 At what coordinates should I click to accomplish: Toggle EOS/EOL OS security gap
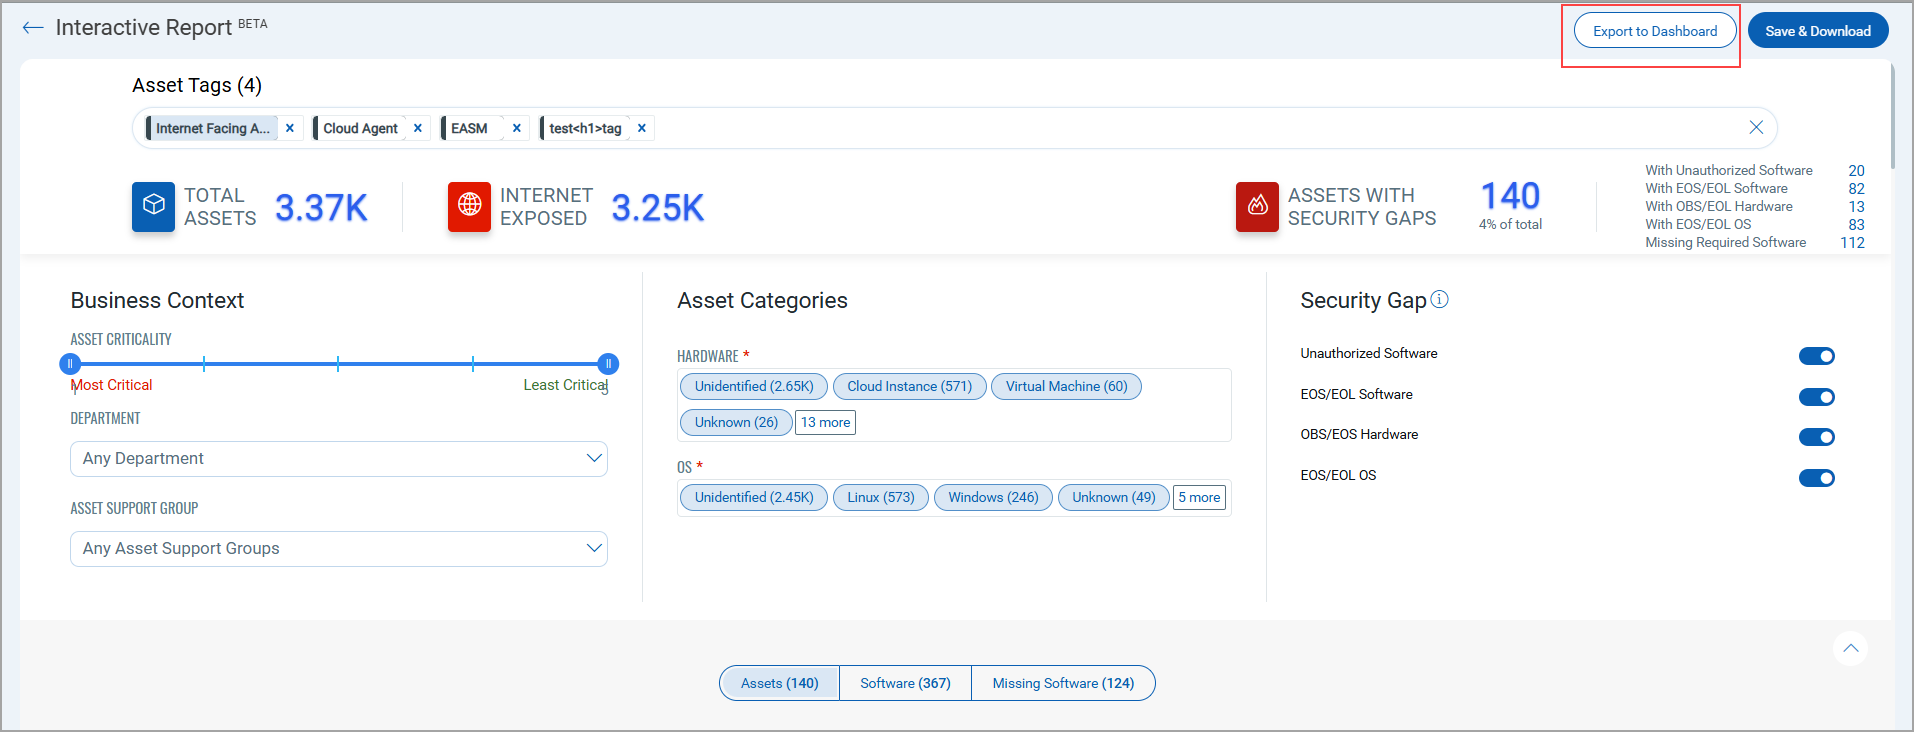point(1817,478)
